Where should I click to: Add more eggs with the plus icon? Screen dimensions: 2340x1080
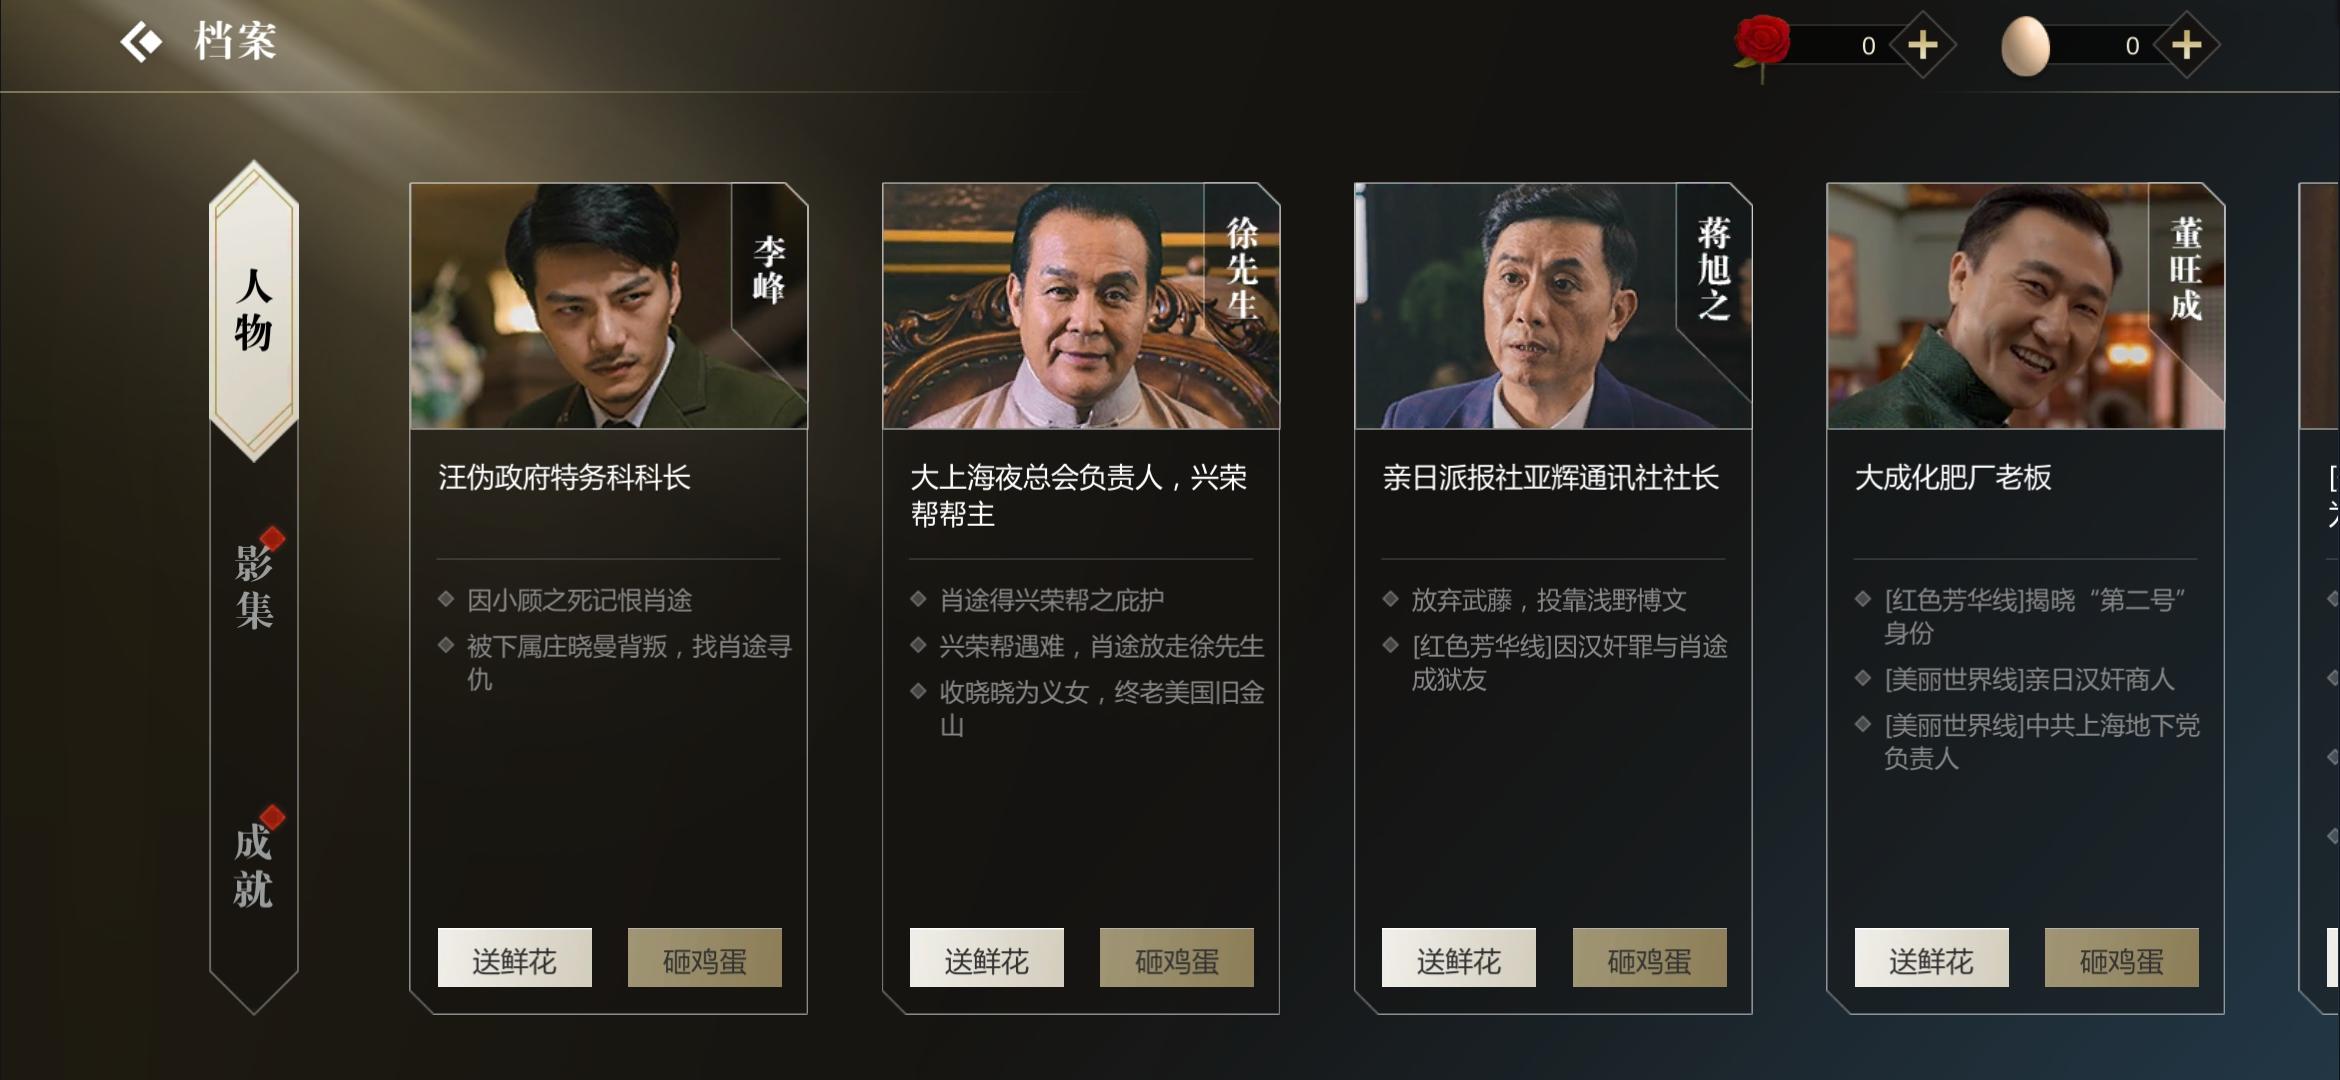click(x=2186, y=45)
